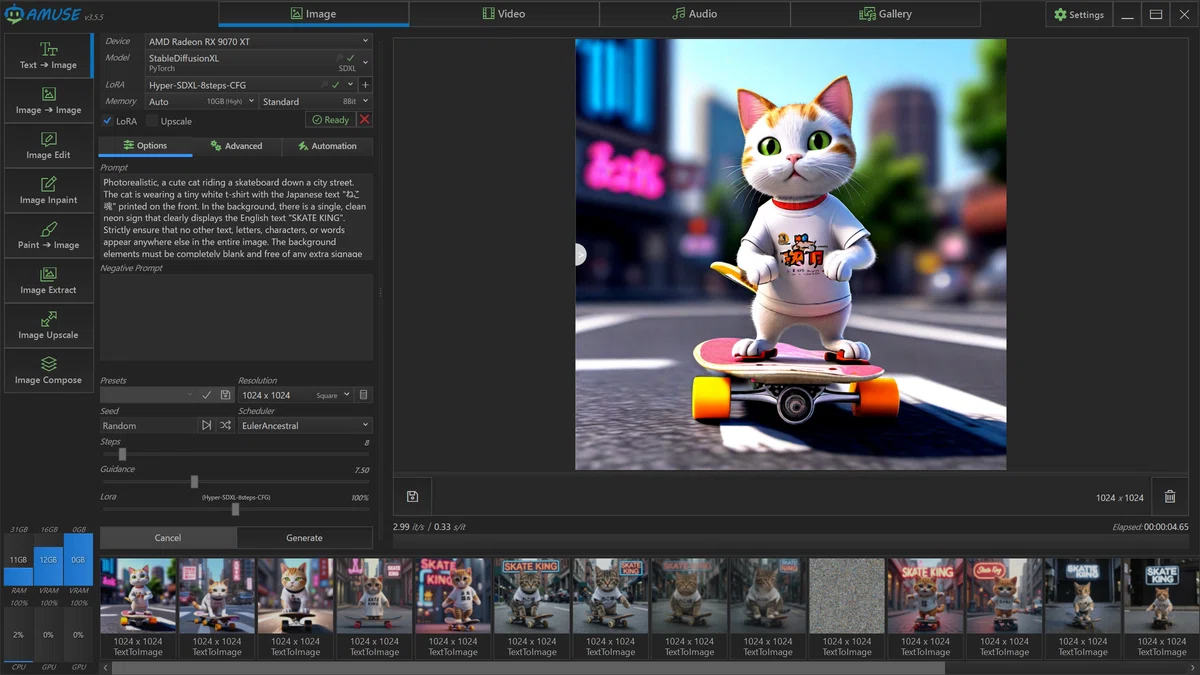Screen dimensions: 1200x675
Task: Click the Generate button
Action: pos(304,537)
